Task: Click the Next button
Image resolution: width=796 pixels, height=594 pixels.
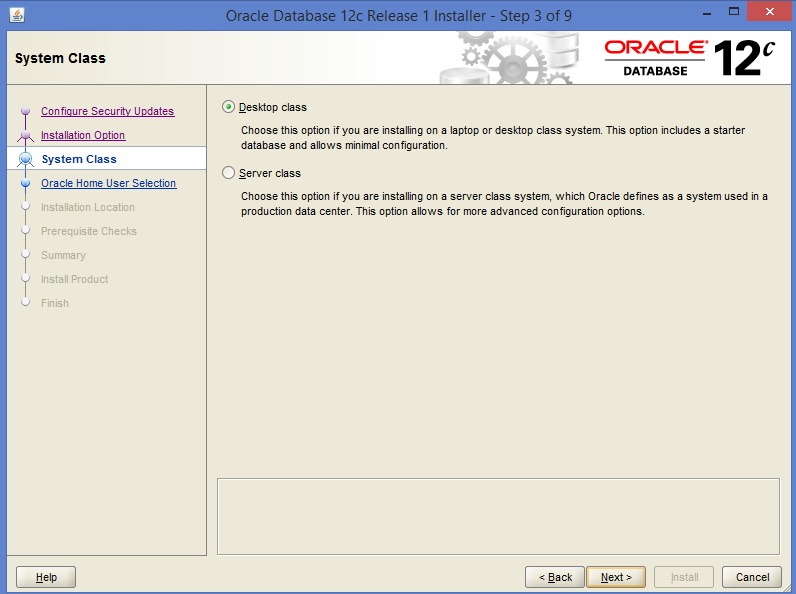Action: click(616, 577)
